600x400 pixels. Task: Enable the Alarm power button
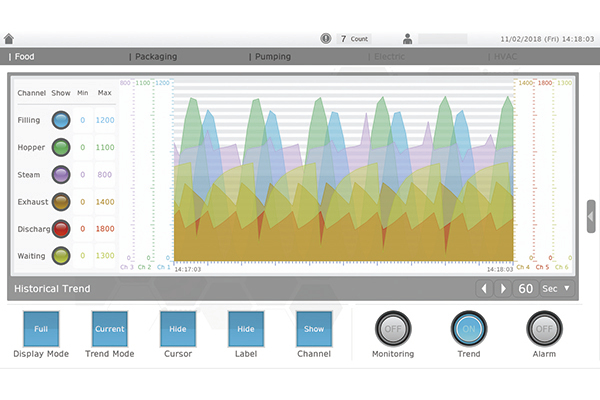pyautogui.click(x=544, y=328)
